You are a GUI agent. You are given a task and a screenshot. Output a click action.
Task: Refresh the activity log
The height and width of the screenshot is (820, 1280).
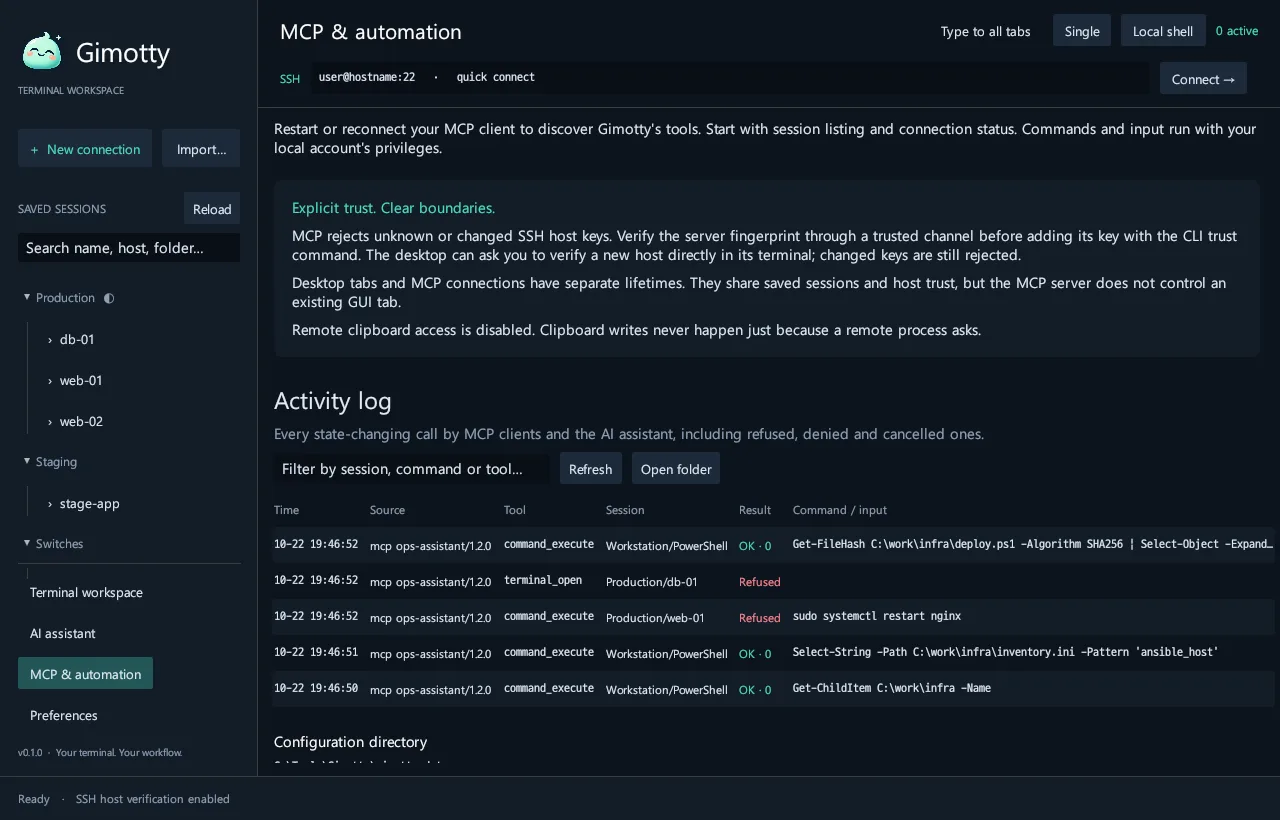(591, 468)
